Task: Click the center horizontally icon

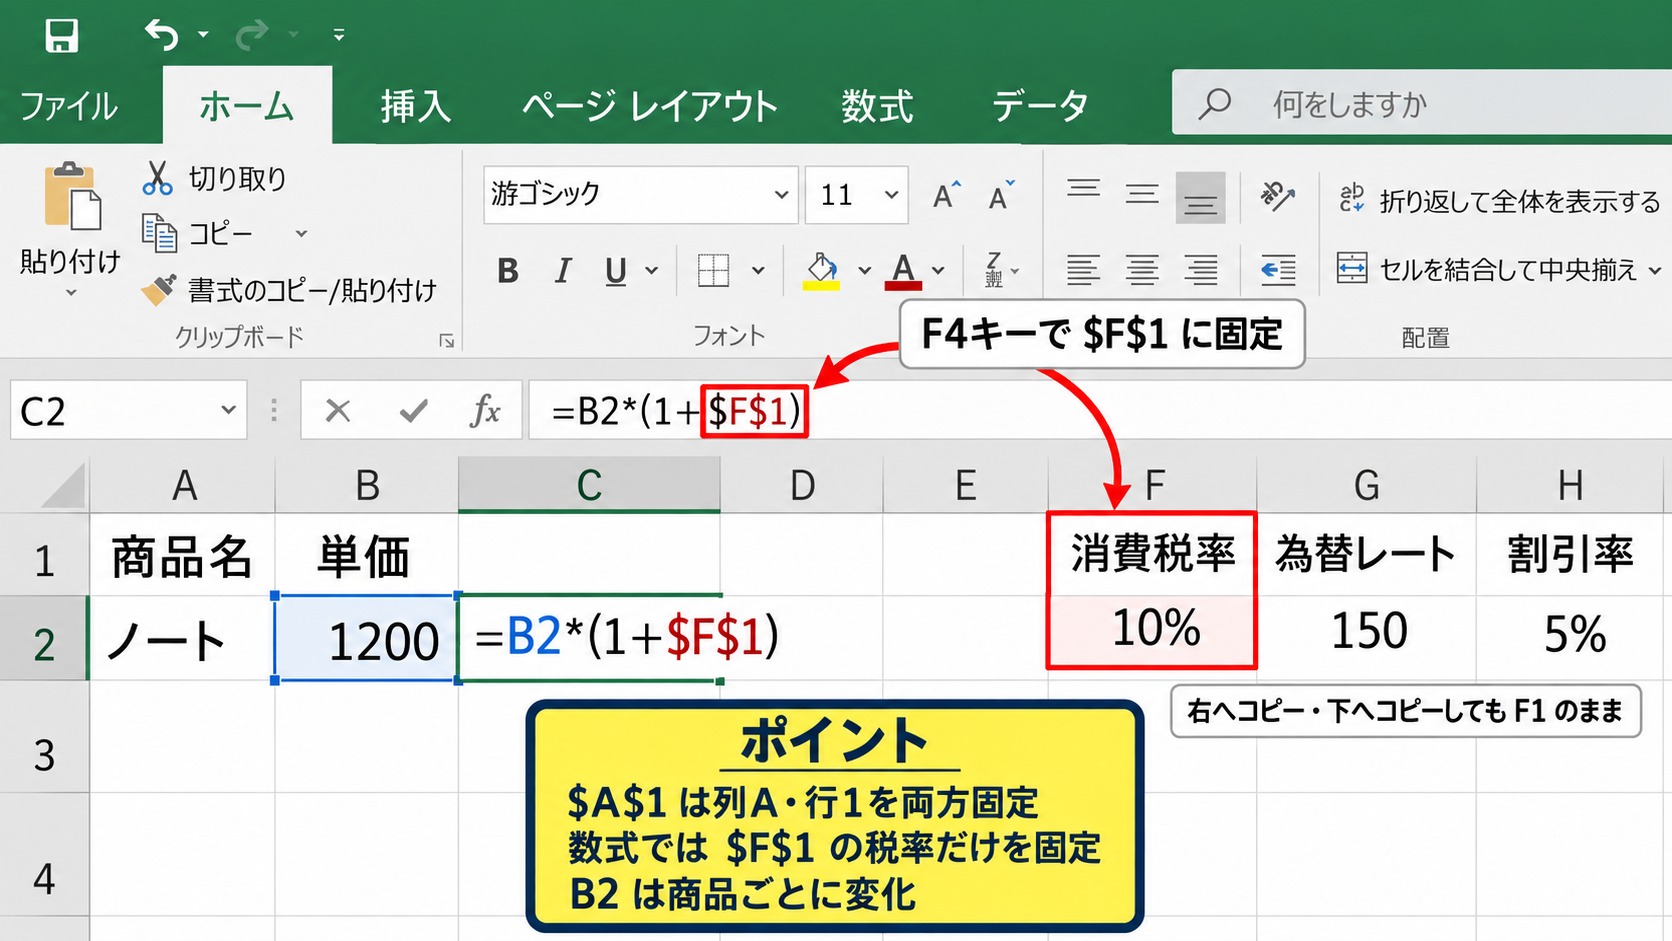Action: pos(1142,270)
